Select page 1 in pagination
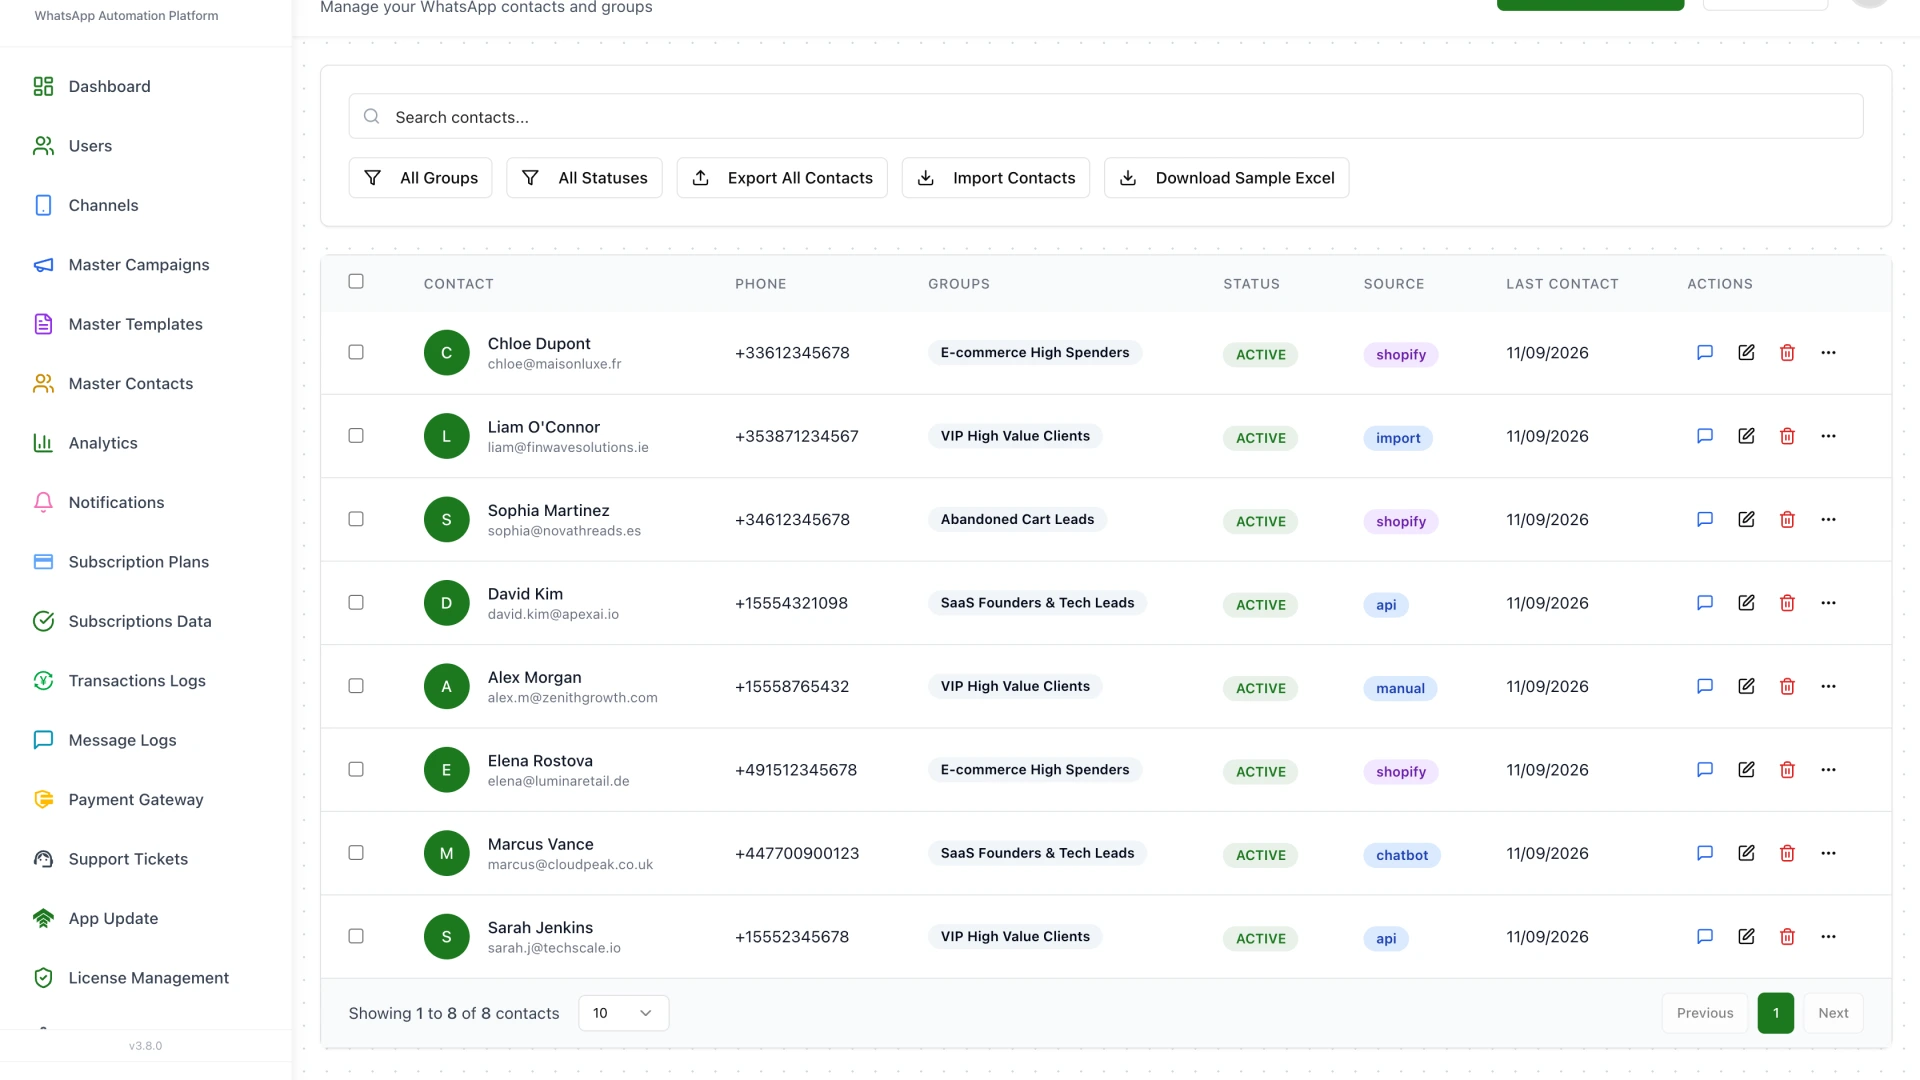This screenshot has height=1080, width=1920. (x=1776, y=1013)
